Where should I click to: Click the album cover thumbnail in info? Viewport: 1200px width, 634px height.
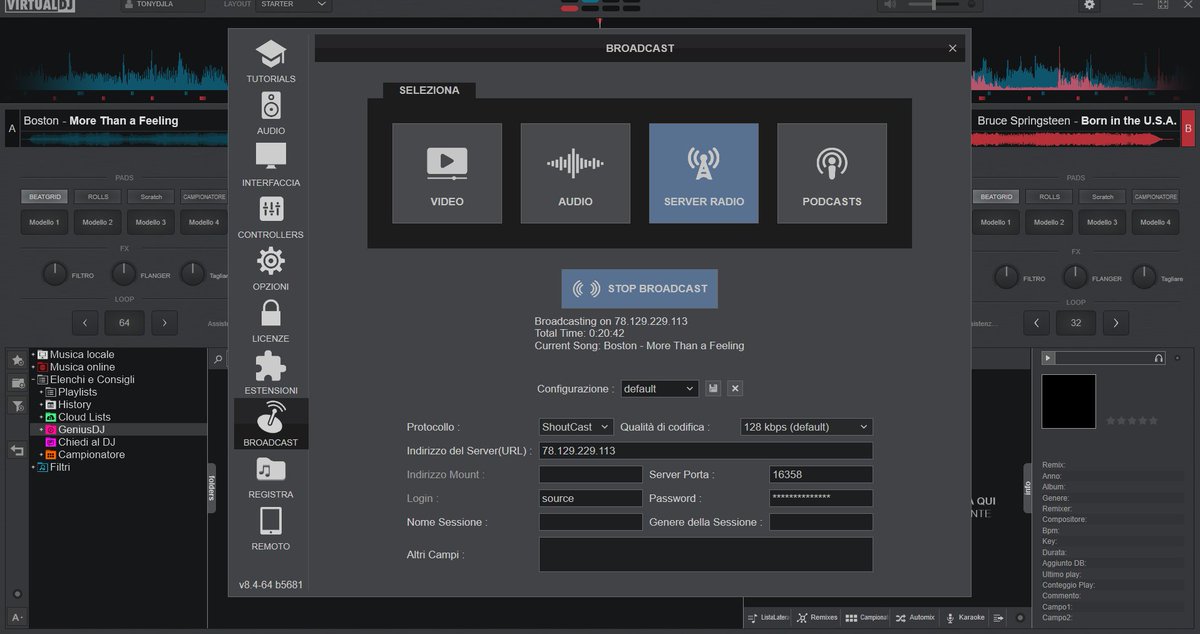click(x=1069, y=402)
